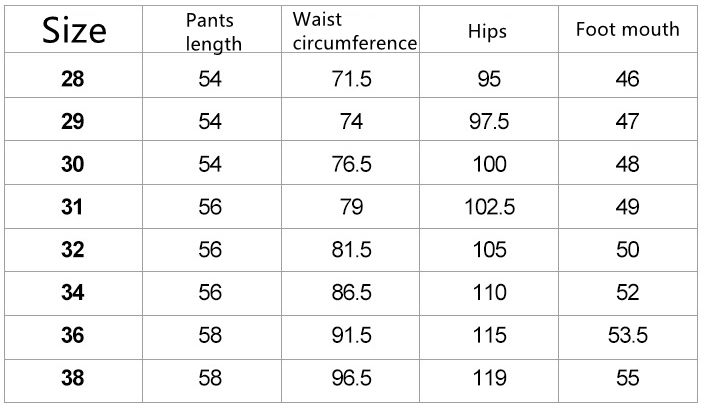Click the "Size" column header
This screenshot has width=702, height=409.
(73, 31)
